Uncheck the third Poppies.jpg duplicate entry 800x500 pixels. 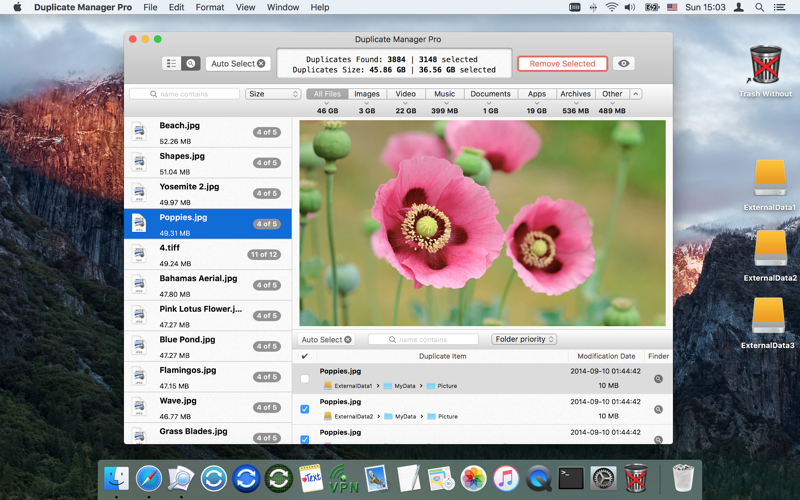(x=305, y=438)
